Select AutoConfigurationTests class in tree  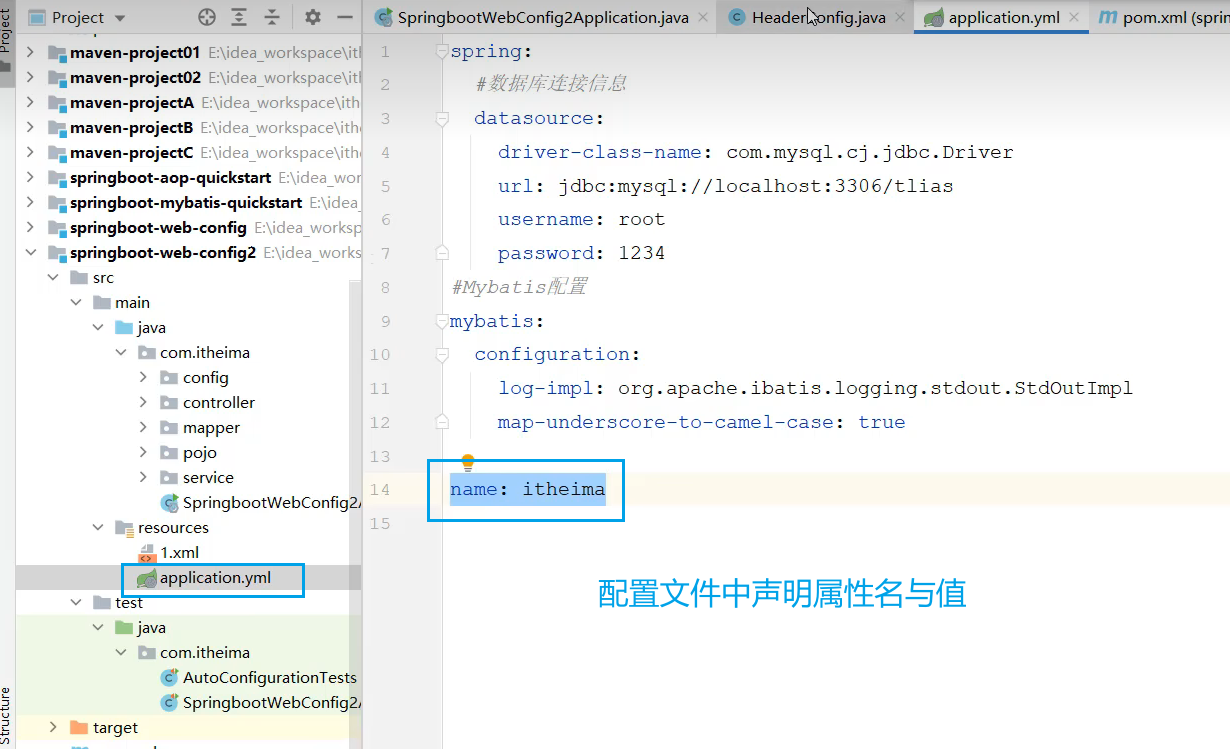(x=269, y=678)
